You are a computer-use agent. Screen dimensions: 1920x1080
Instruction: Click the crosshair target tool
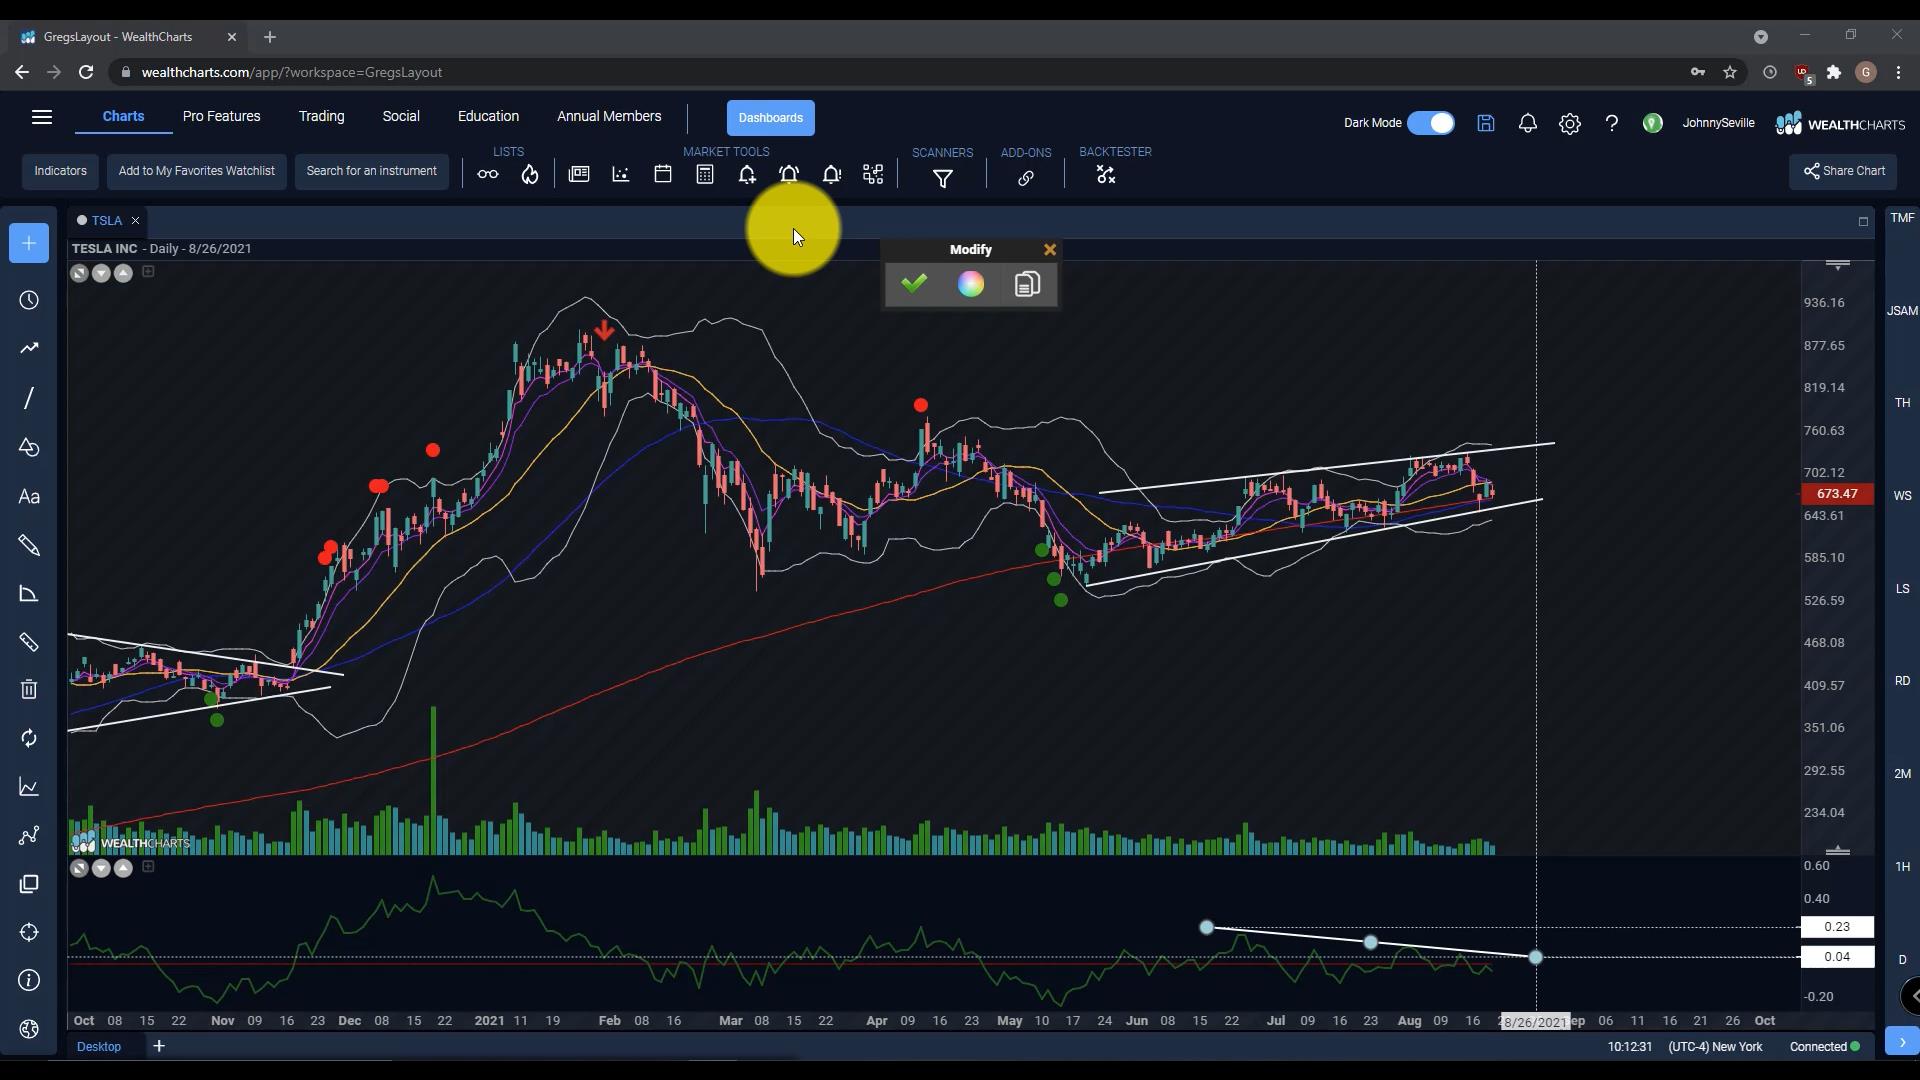29,932
